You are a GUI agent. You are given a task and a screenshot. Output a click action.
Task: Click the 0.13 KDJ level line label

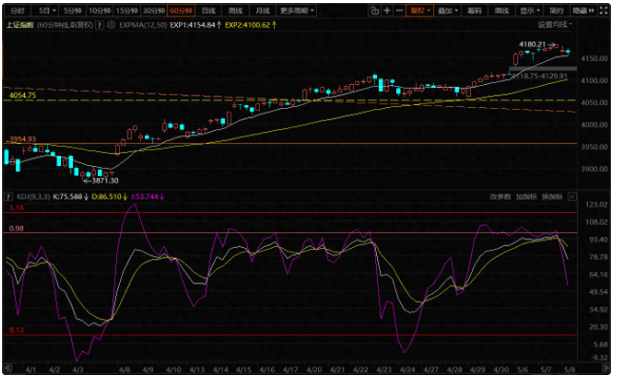16,330
